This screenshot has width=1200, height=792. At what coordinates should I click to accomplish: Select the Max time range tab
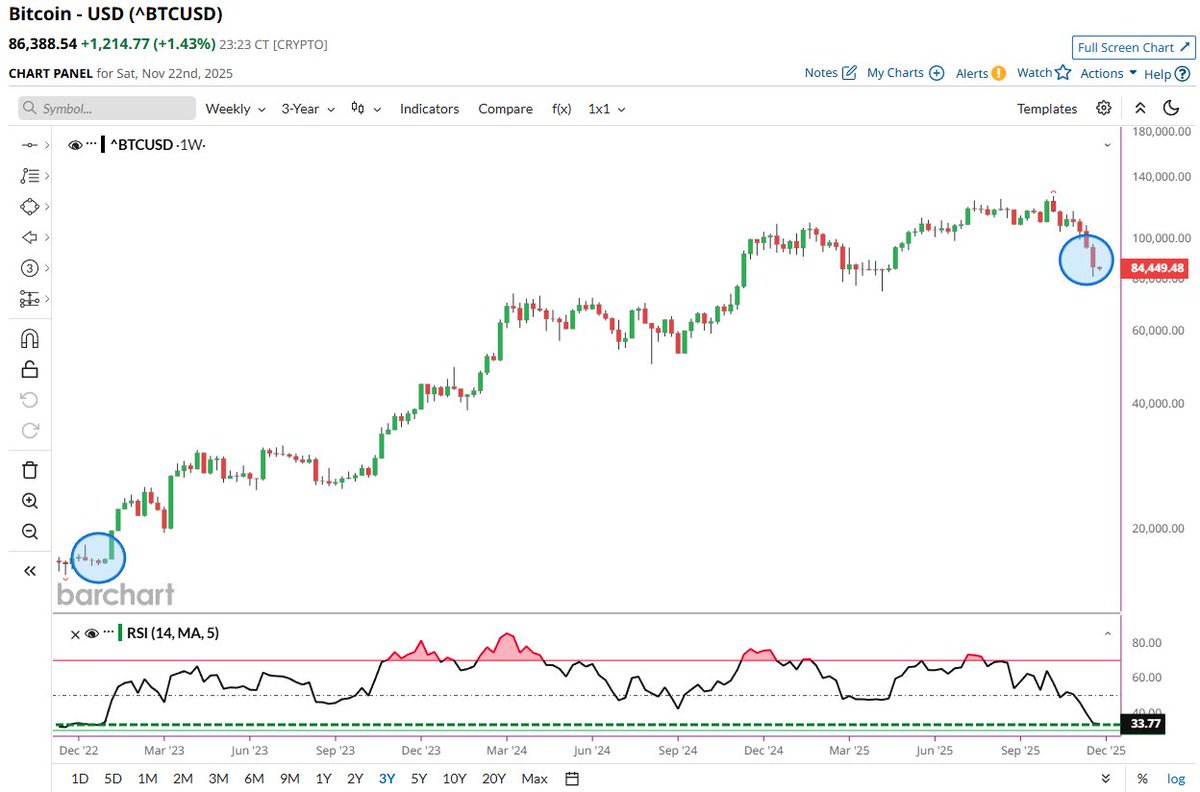tap(534, 778)
